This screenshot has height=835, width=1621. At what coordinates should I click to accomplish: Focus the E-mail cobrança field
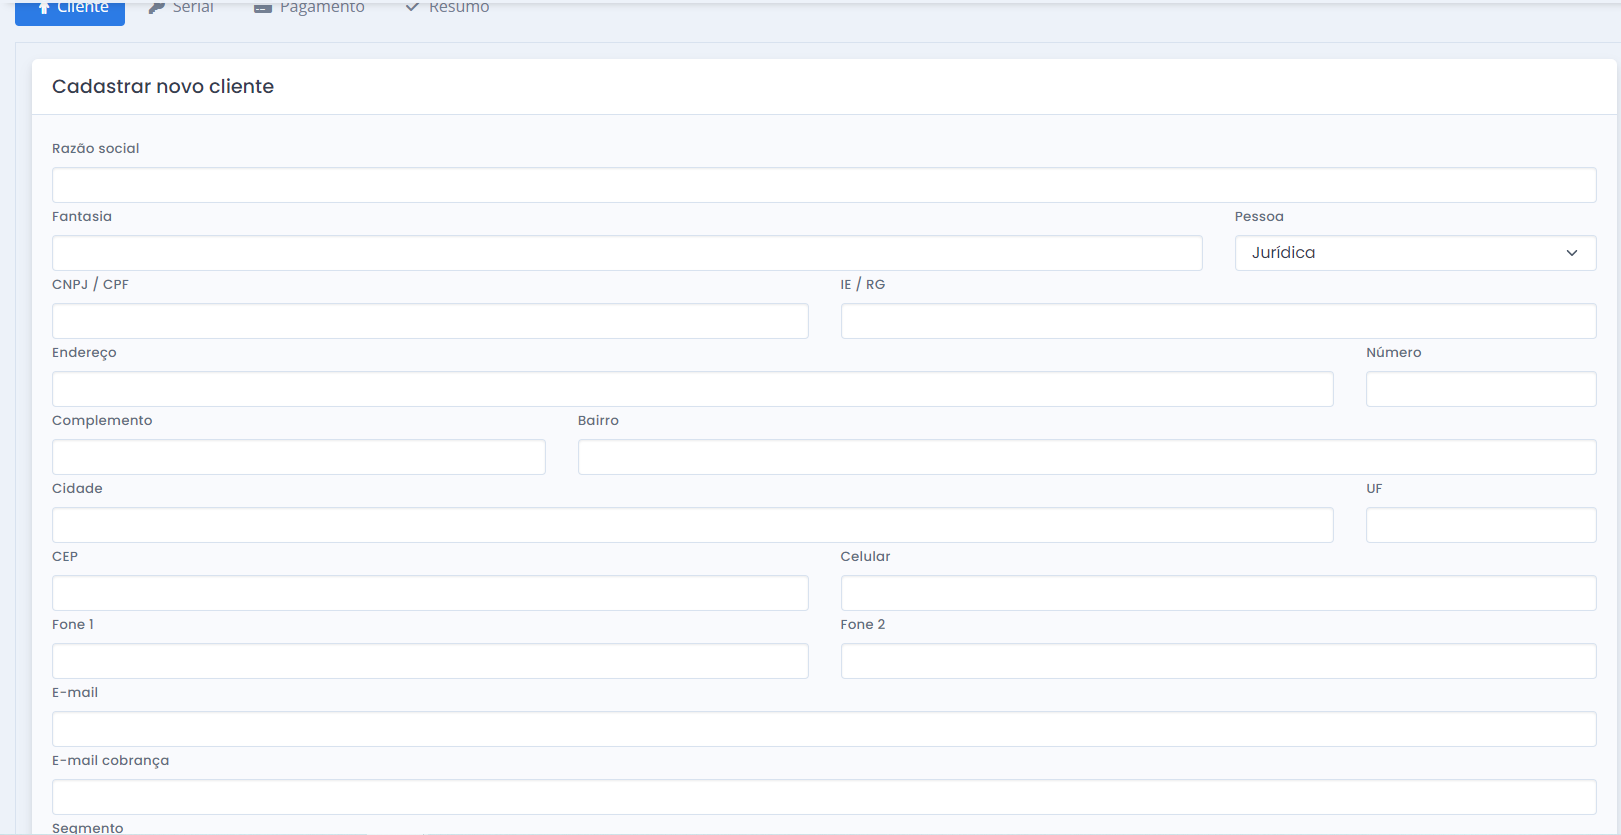pos(823,797)
